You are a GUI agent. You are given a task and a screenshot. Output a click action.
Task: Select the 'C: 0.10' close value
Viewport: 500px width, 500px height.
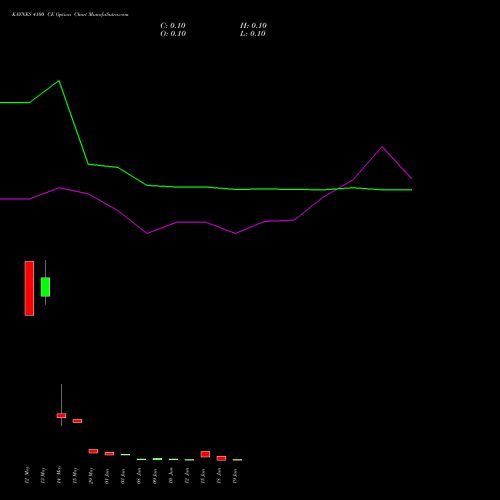(173, 26)
